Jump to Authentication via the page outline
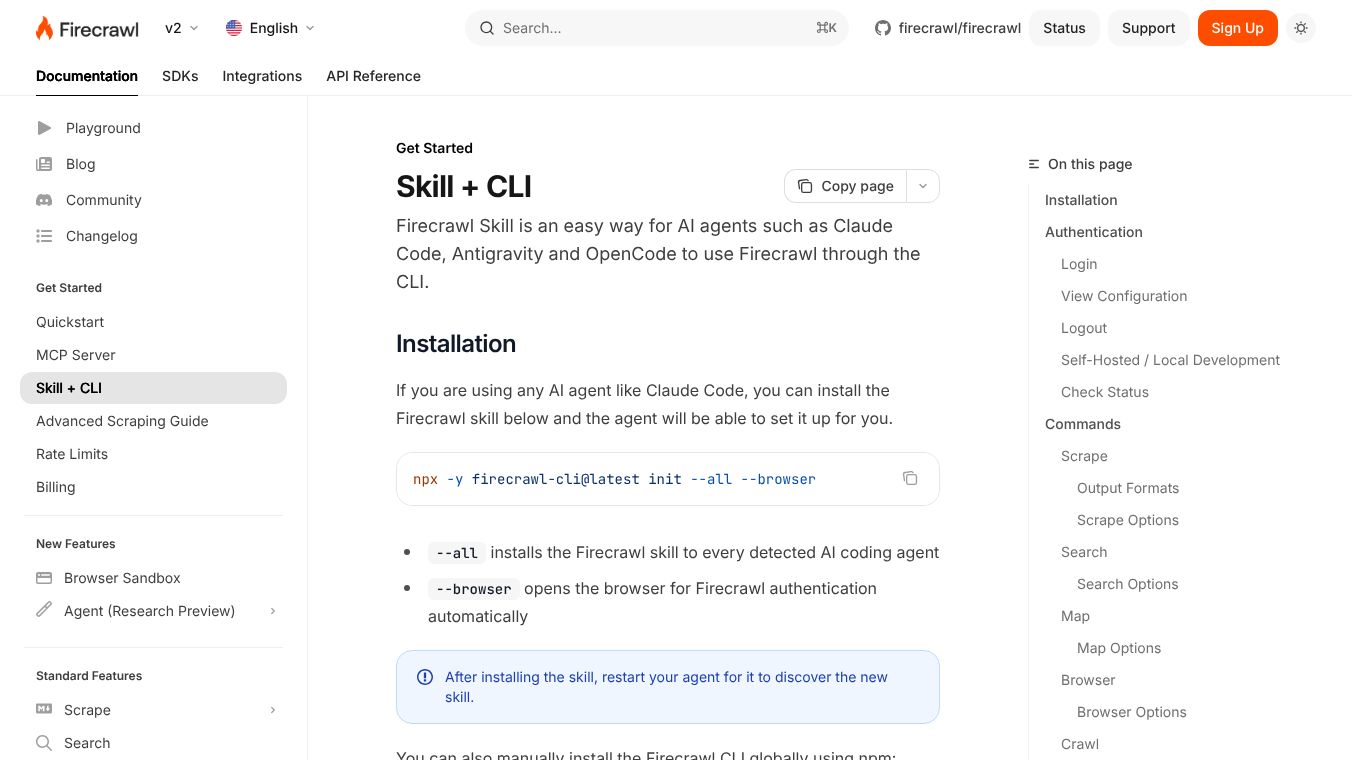This screenshot has height=760, width=1352. pos(1093,232)
